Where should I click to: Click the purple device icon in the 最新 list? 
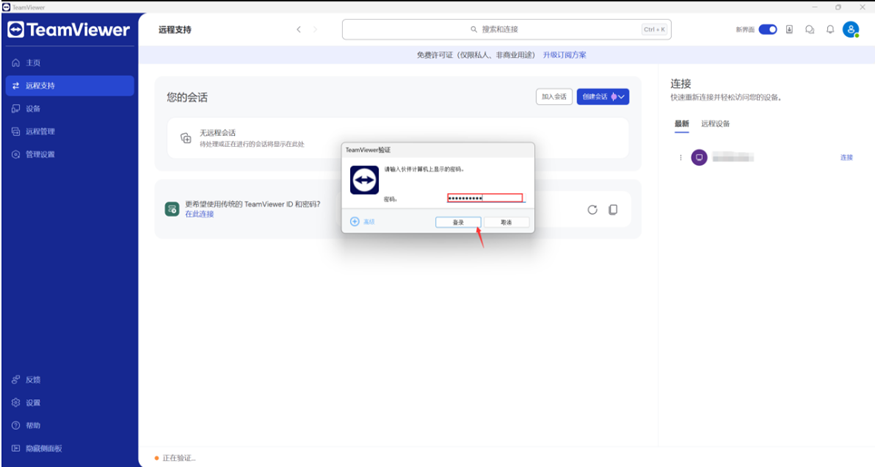point(699,157)
